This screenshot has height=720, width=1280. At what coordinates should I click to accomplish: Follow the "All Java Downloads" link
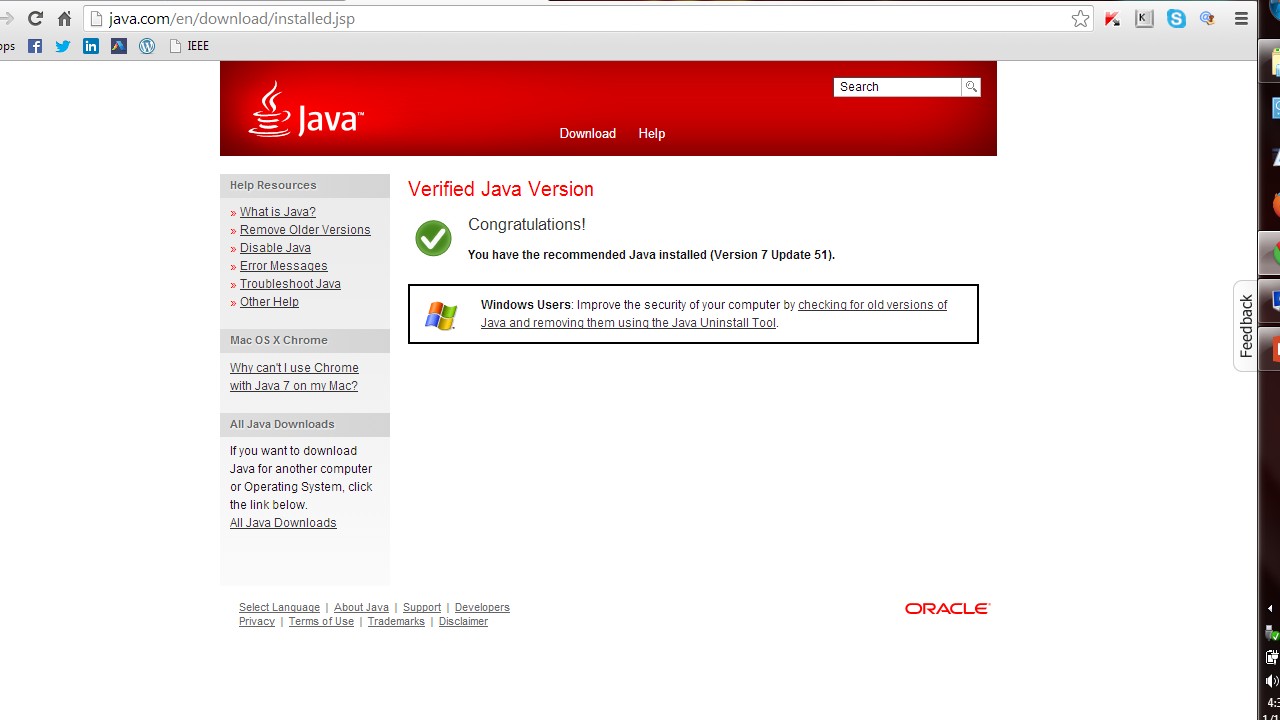coord(283,523)
